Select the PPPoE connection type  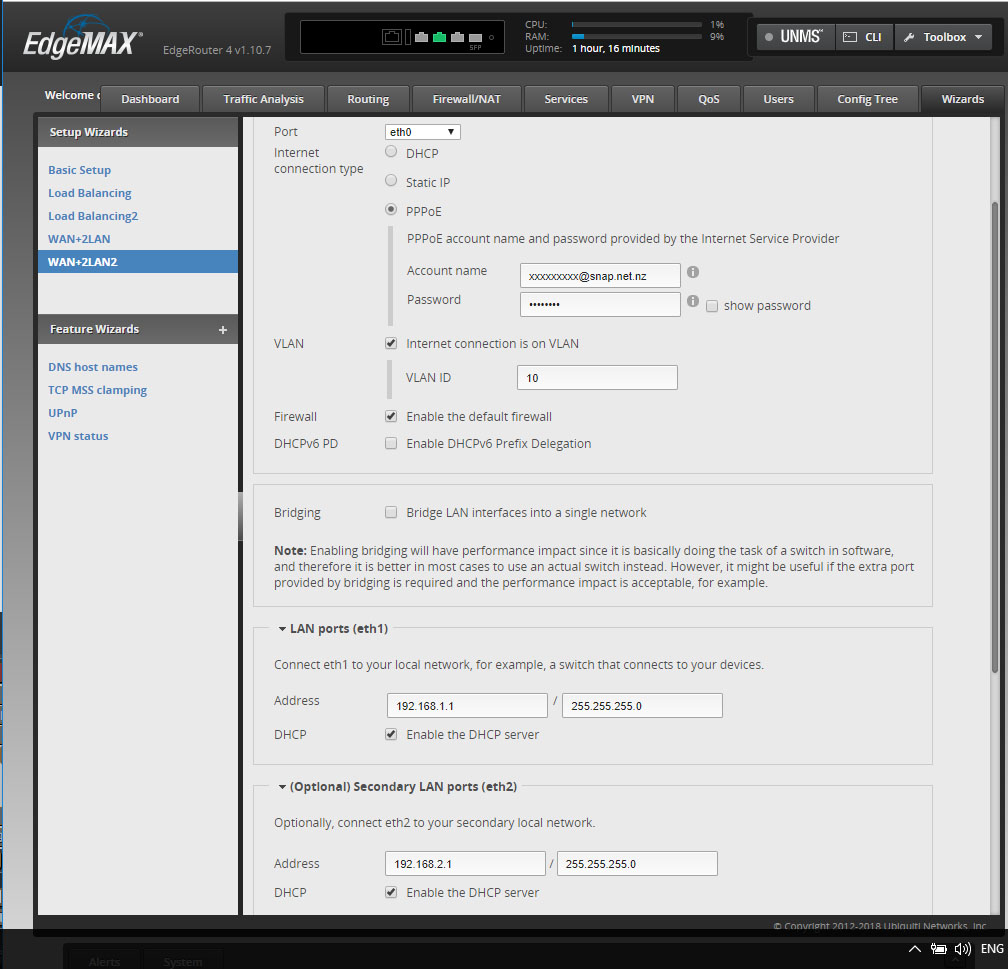391,210
